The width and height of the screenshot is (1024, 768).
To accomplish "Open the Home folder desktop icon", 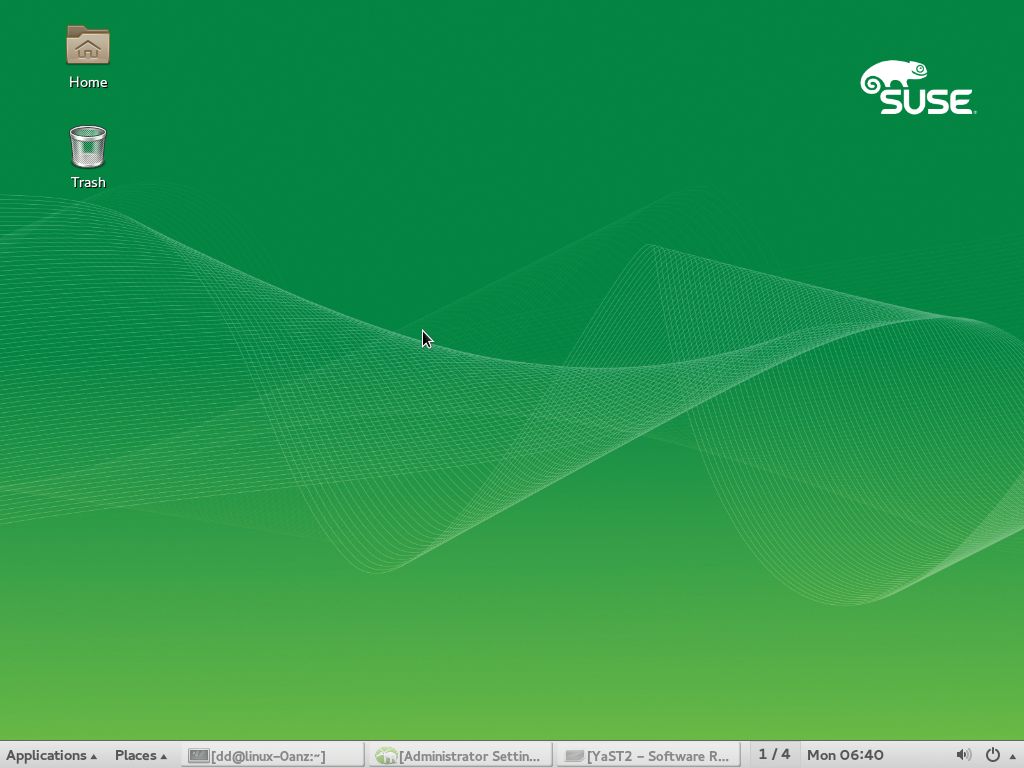I will tap(88, 46).
